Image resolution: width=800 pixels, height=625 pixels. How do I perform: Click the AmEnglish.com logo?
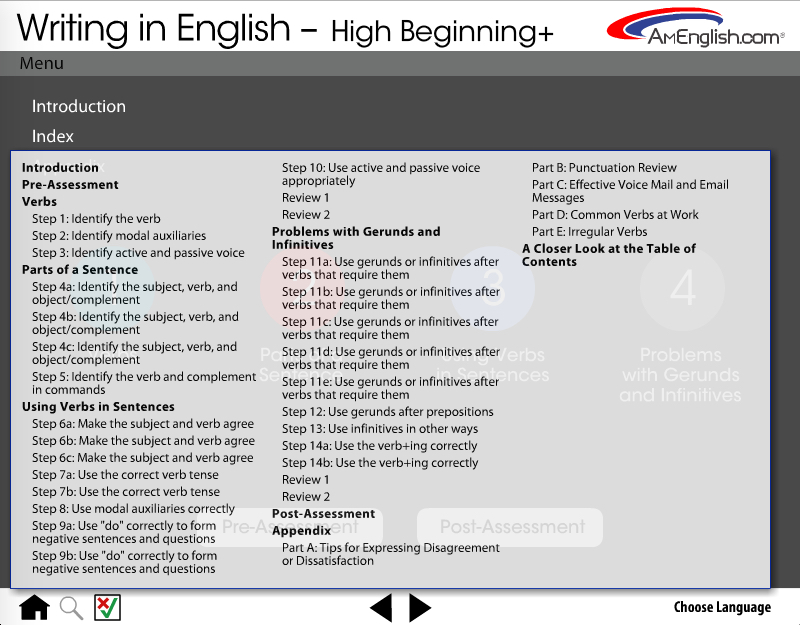[x=695, y=27]
